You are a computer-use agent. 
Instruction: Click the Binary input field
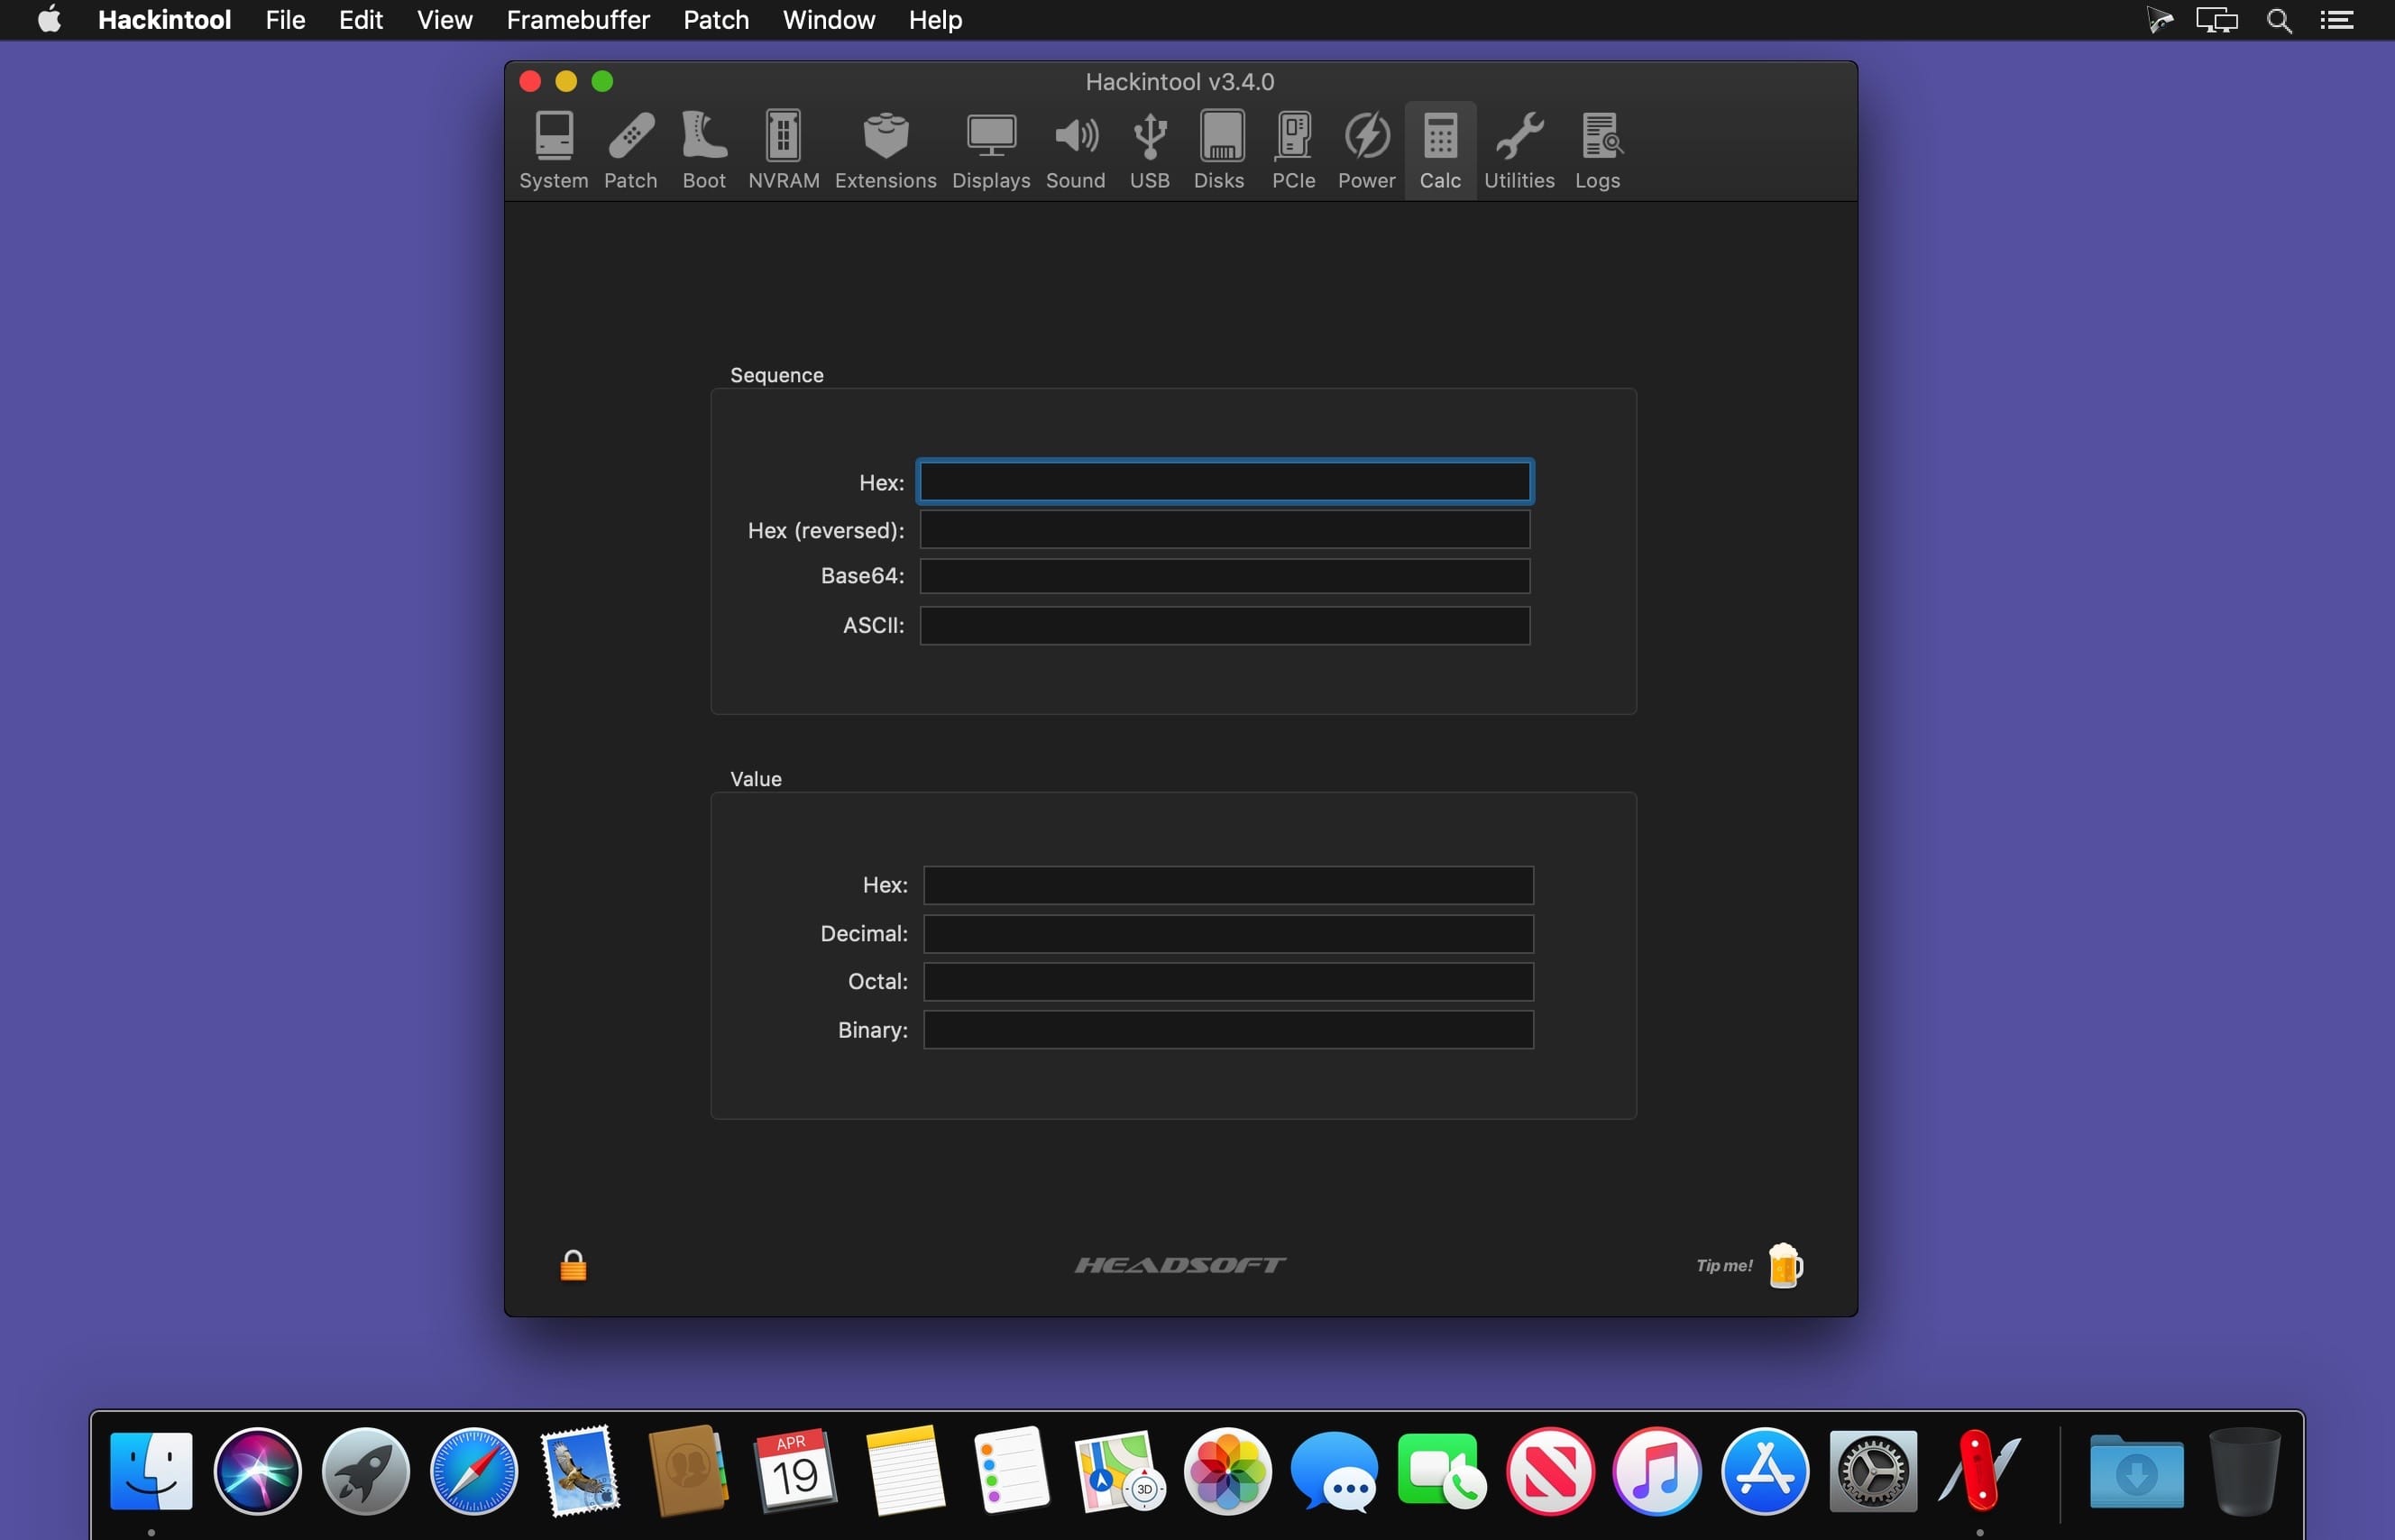click(1228, 1029)
